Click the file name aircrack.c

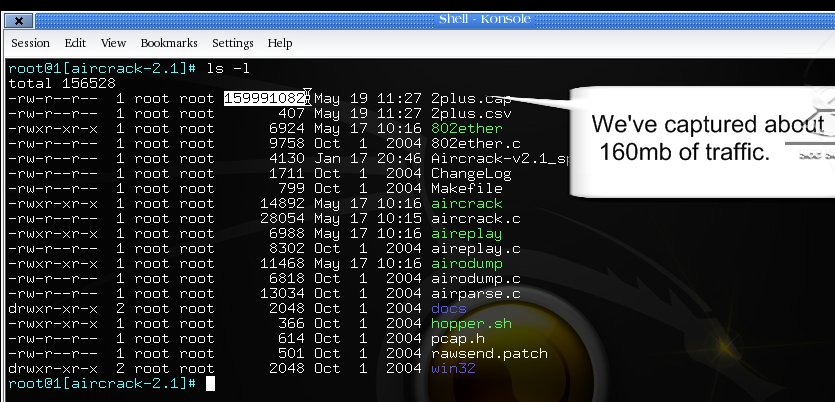(x=476, y=218)
